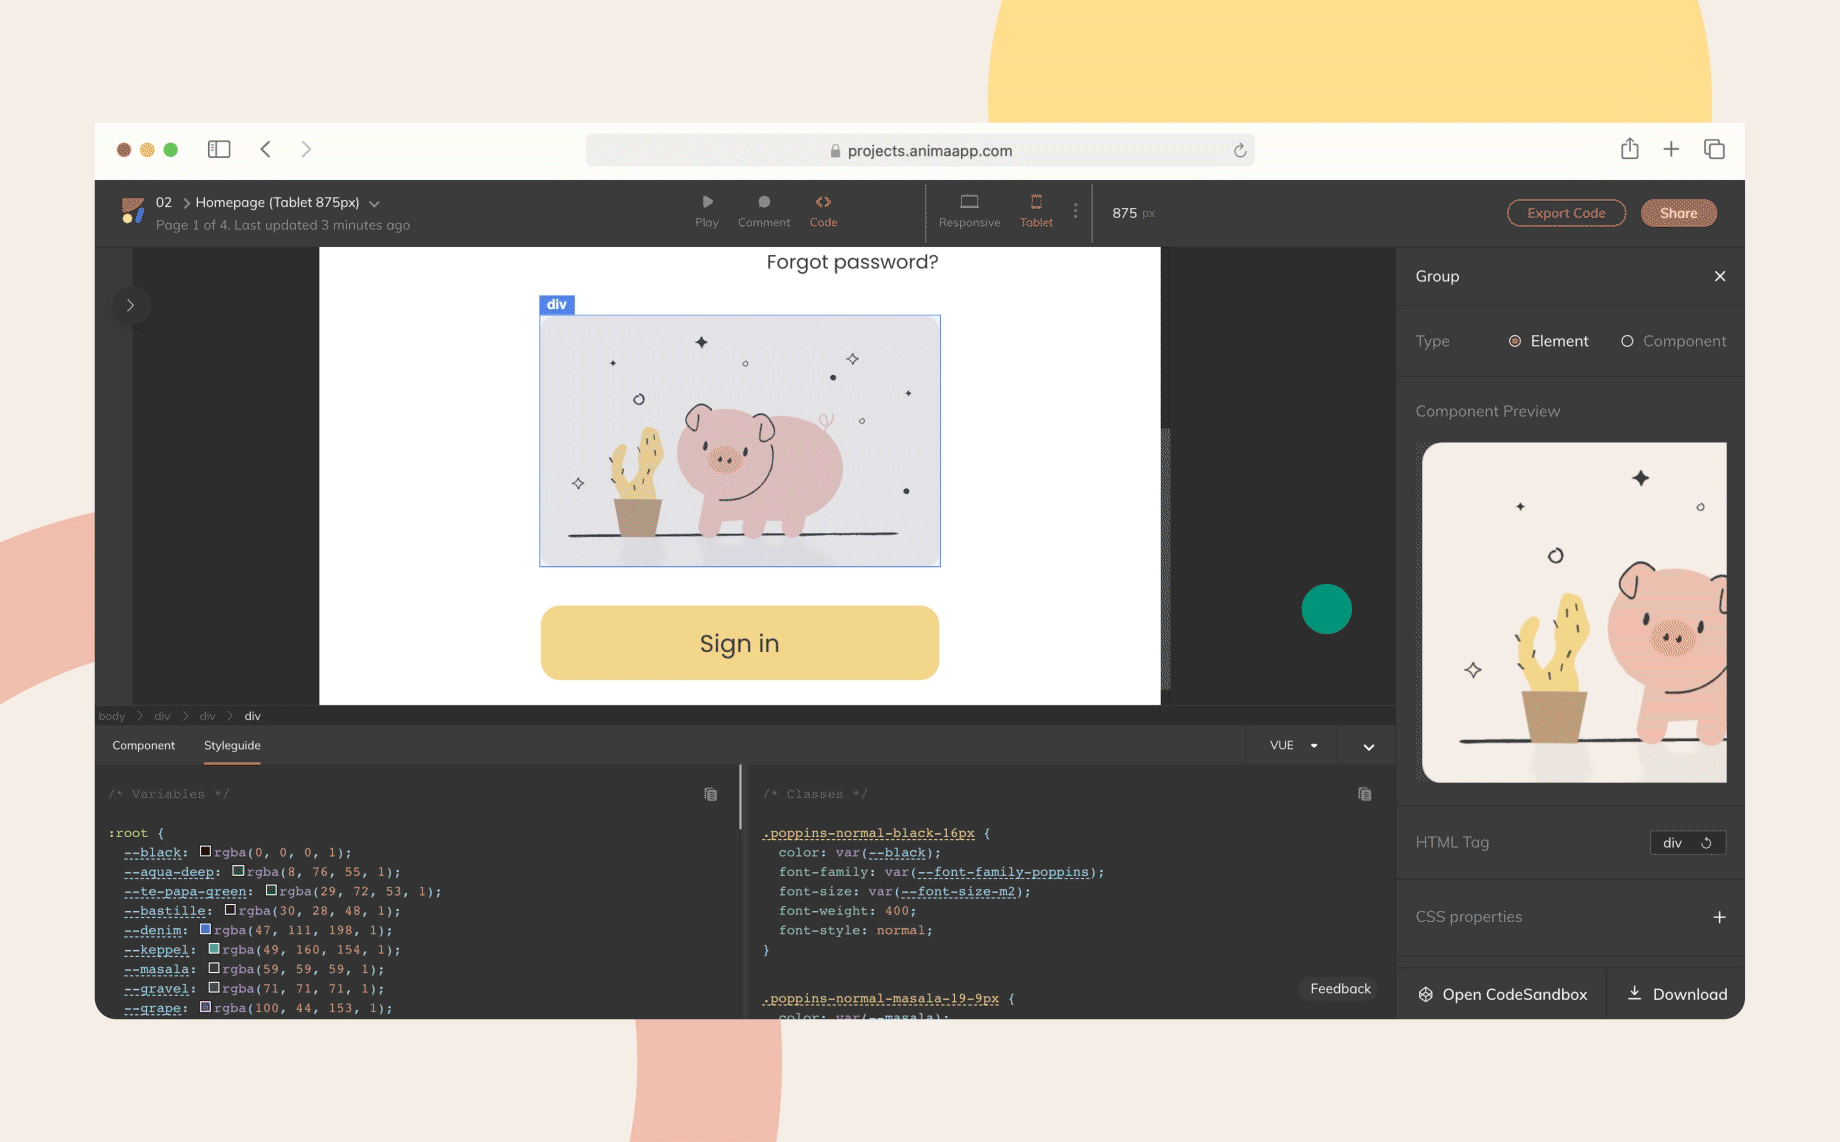The width and height of the screenshot is (1840, 1142).
Task: Reset the HTML Tag div value
Action: [1706, 843]
